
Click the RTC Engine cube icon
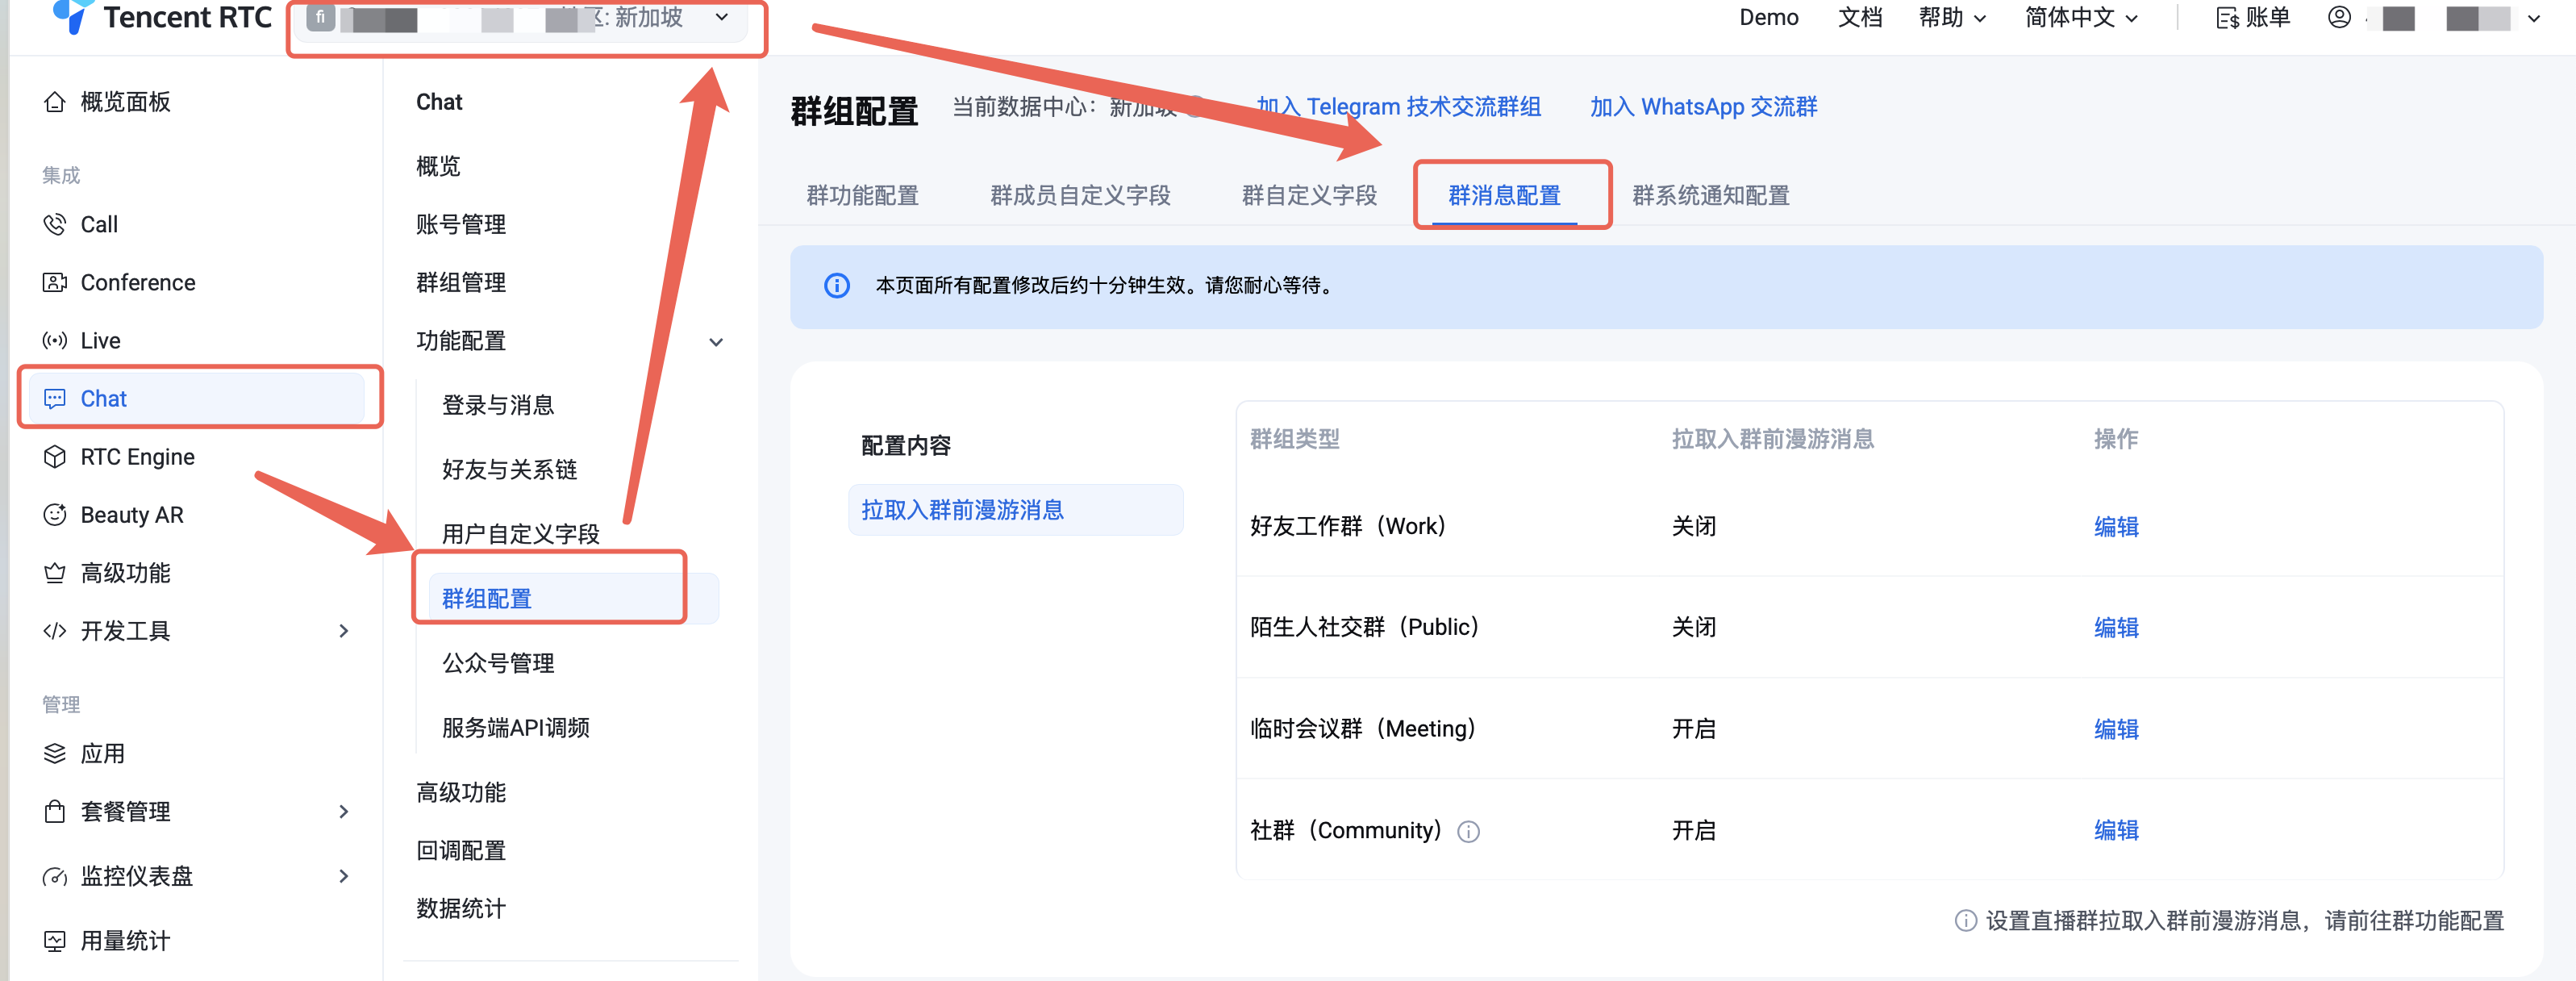55,457
